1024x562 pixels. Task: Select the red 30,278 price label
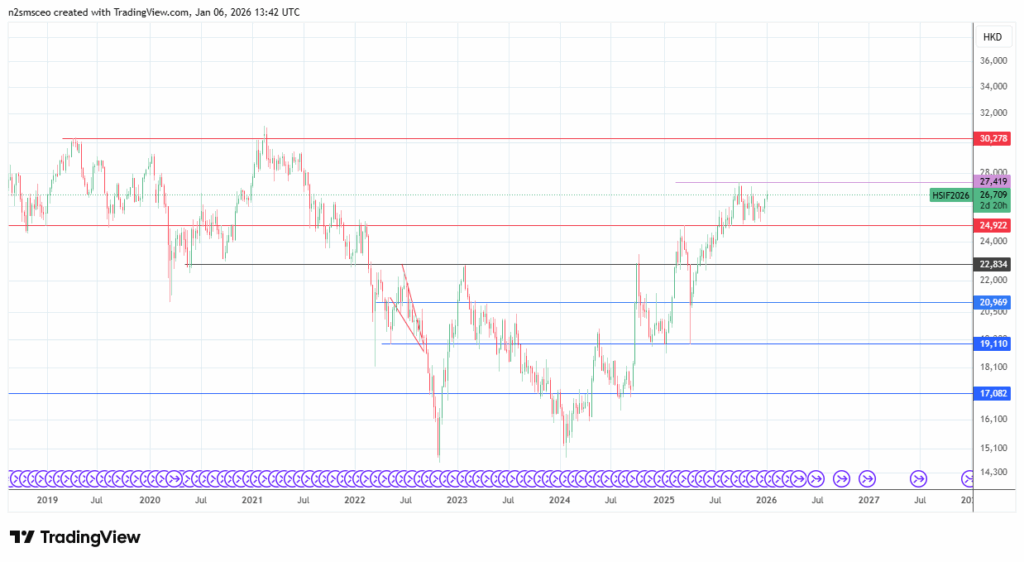coord(993,139)
